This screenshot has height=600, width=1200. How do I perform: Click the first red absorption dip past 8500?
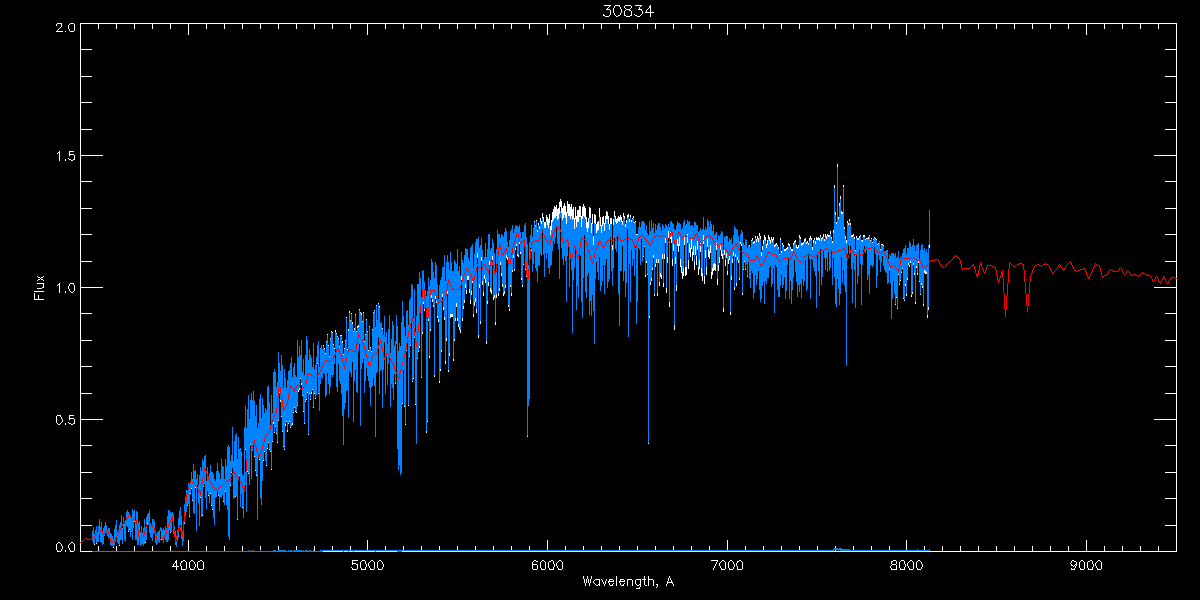(1005, 303)
